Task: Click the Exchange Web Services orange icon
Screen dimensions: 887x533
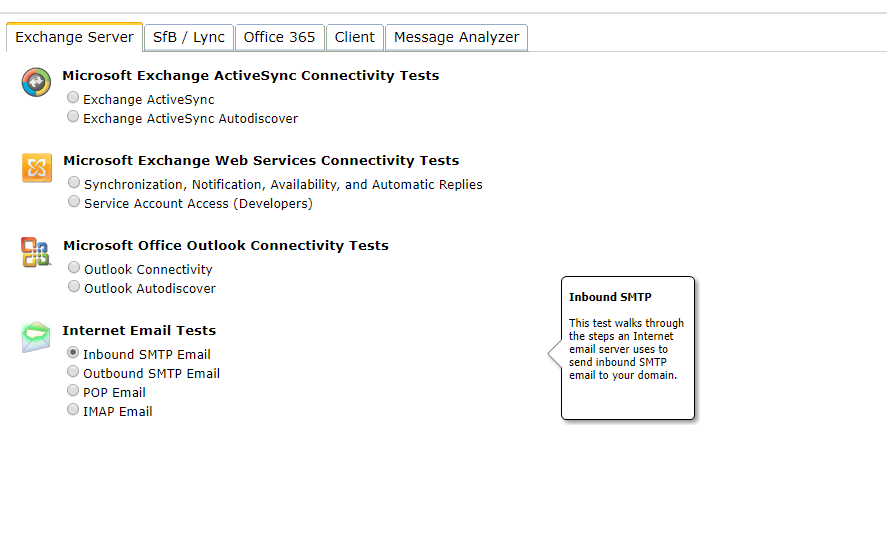Action: pos(37,167)
